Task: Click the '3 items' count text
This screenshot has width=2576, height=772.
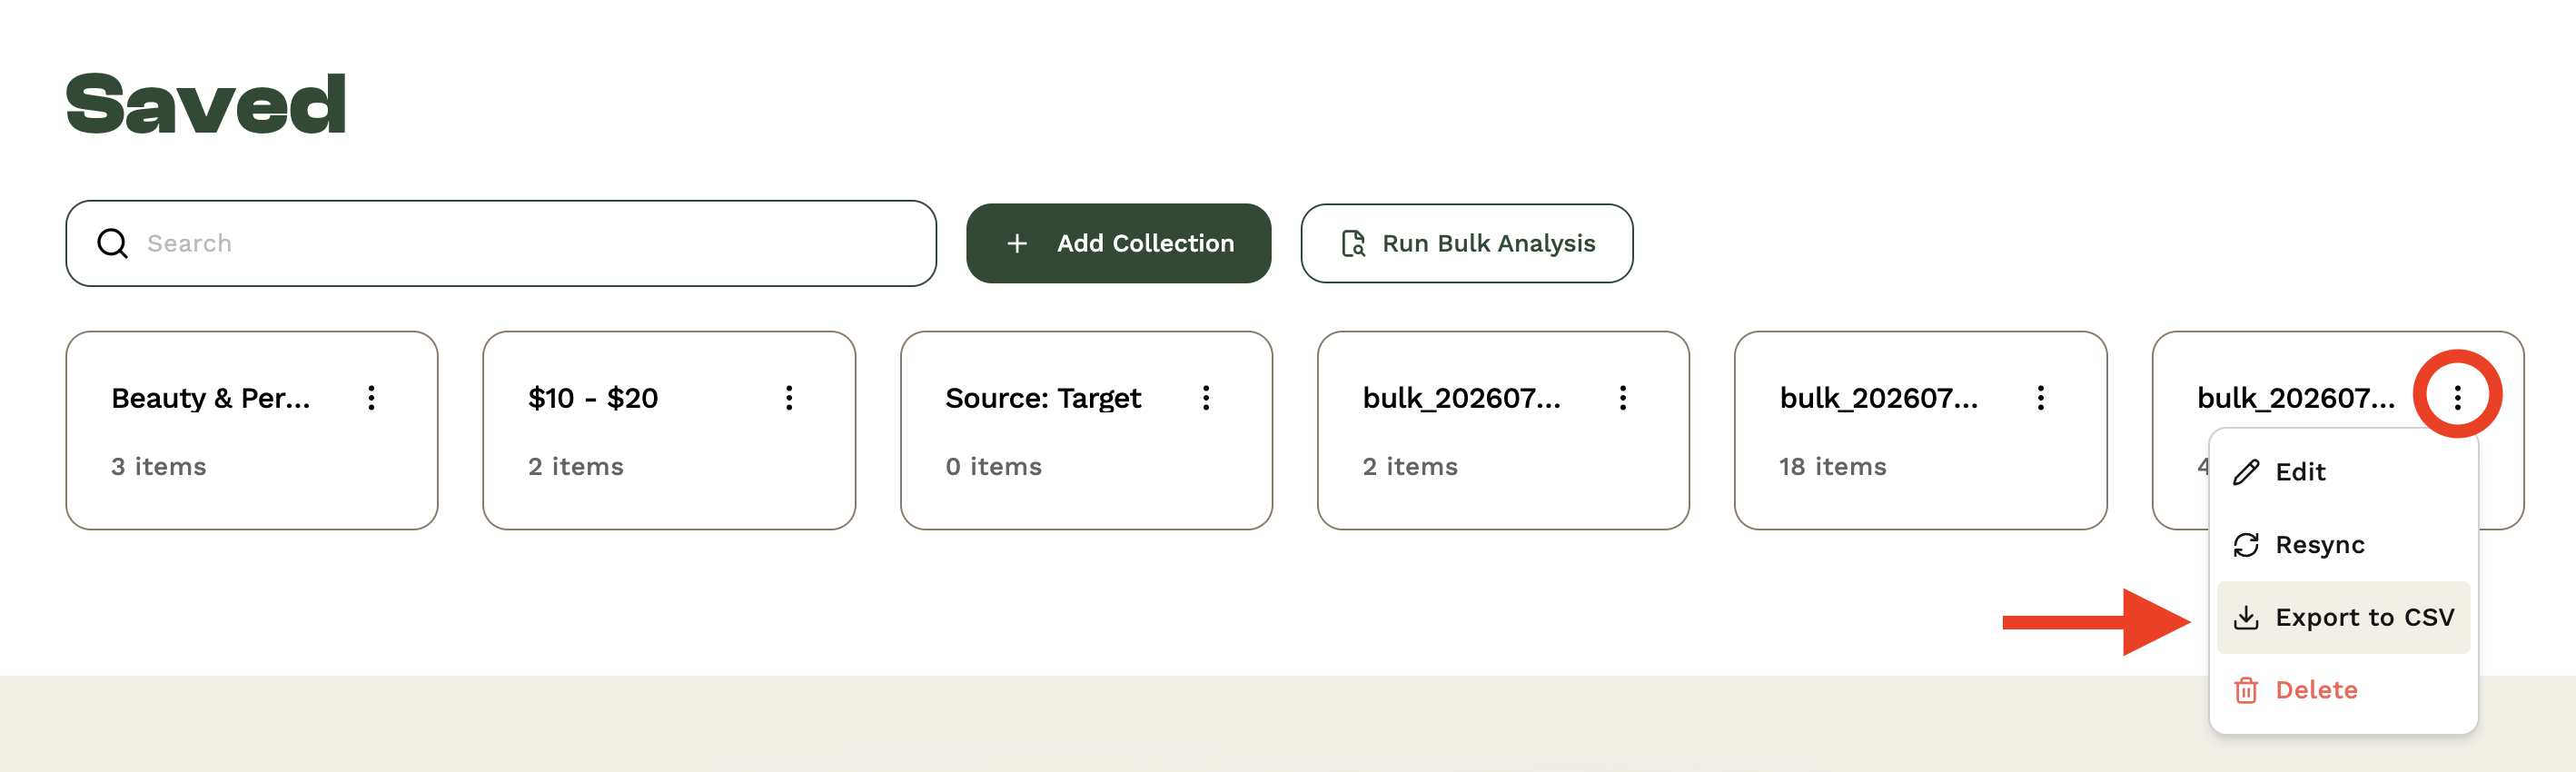Action: (x=158, y=467)
